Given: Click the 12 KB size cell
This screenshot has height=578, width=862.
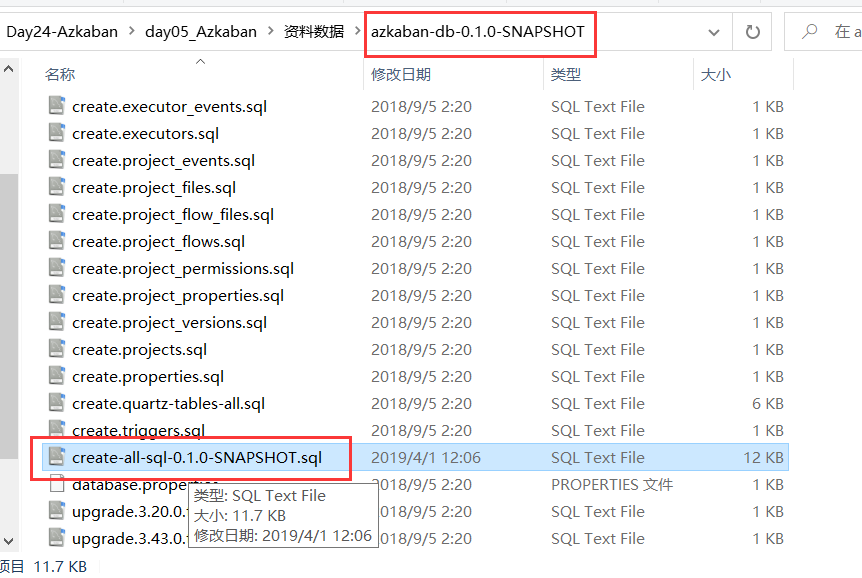Looking at the screenshot, I should 763,458.
